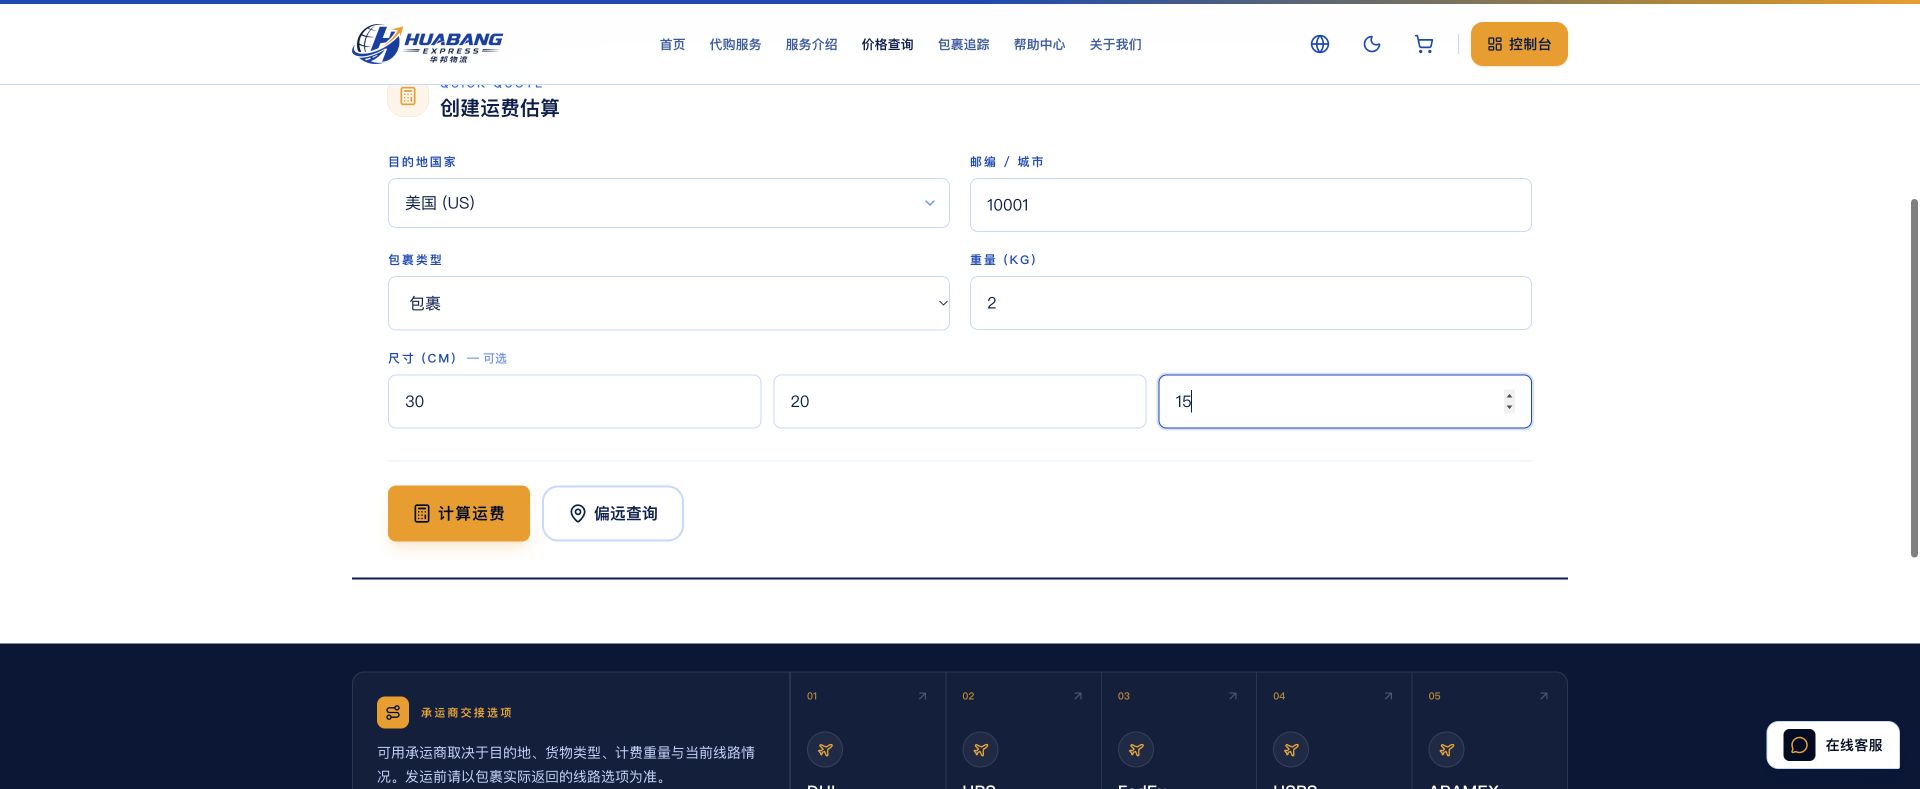This screenshot has height=789, width=1920.
Task: Open the 代购服务 menu item
Action: tap(735, 44)
